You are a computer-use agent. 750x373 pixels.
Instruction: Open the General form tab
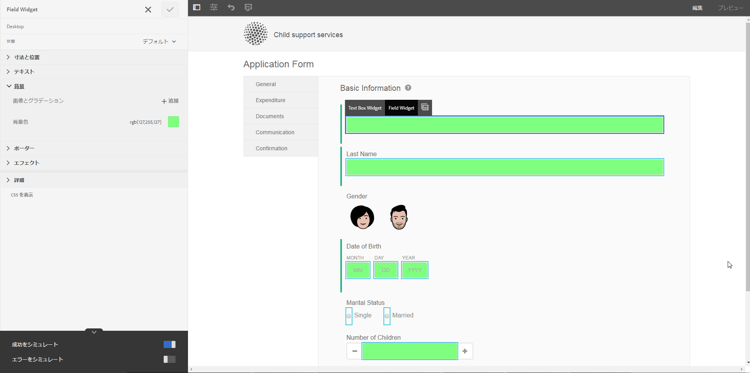[281, 84]
